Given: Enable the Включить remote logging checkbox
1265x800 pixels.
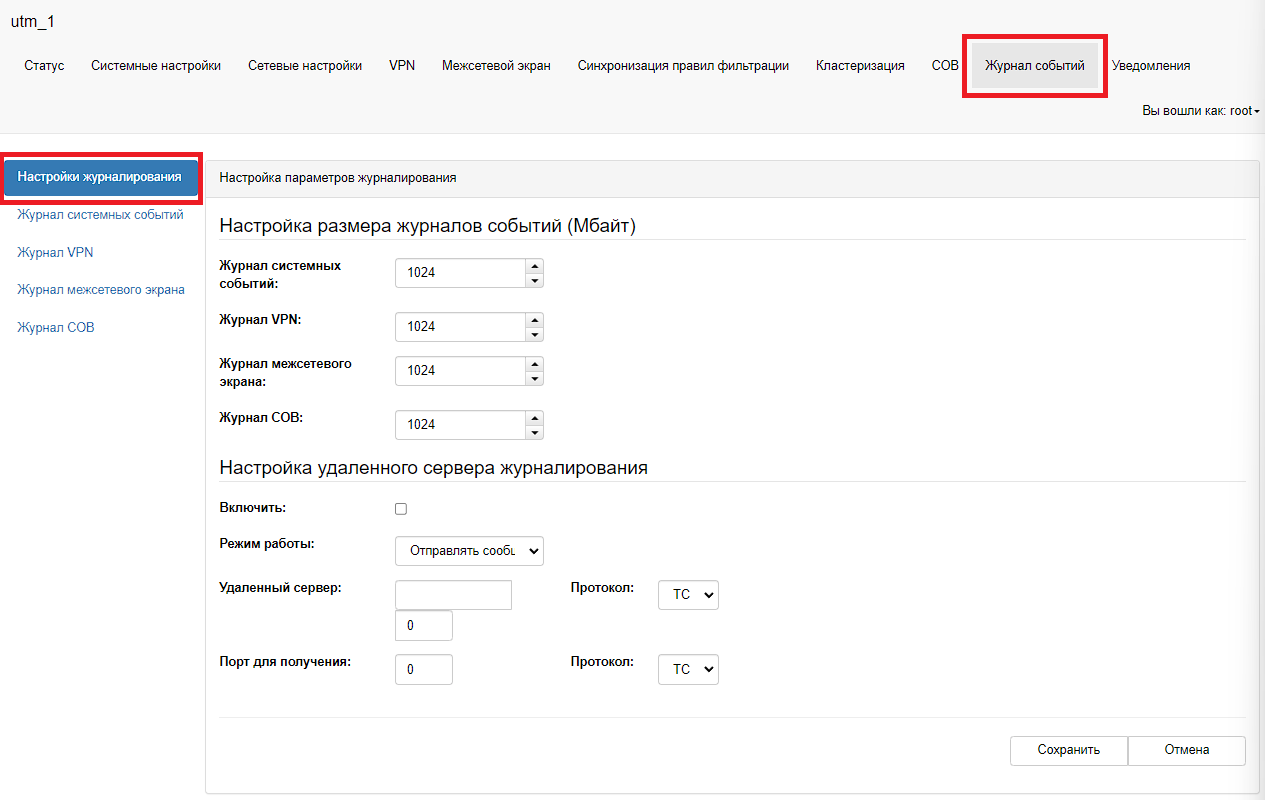Looking at the screenshot, I should [x=401, y=509].
